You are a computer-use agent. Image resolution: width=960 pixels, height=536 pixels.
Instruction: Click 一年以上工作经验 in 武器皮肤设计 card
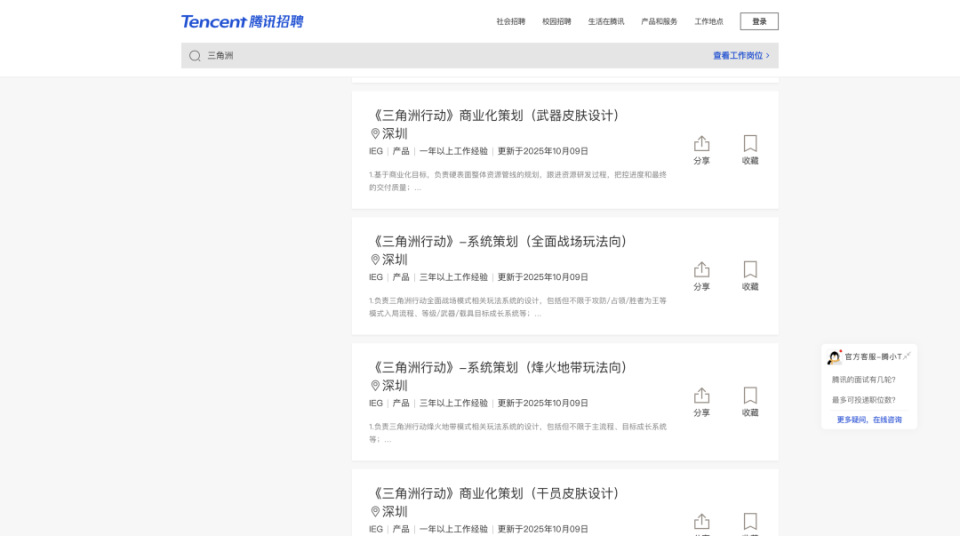coord(454,151)
